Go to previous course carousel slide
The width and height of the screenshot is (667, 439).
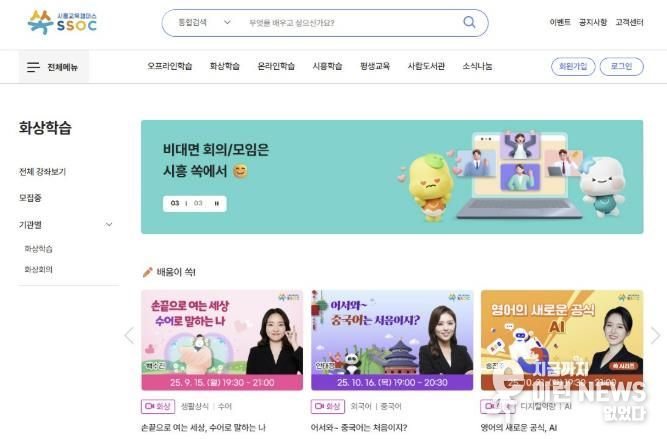point(129,335)
